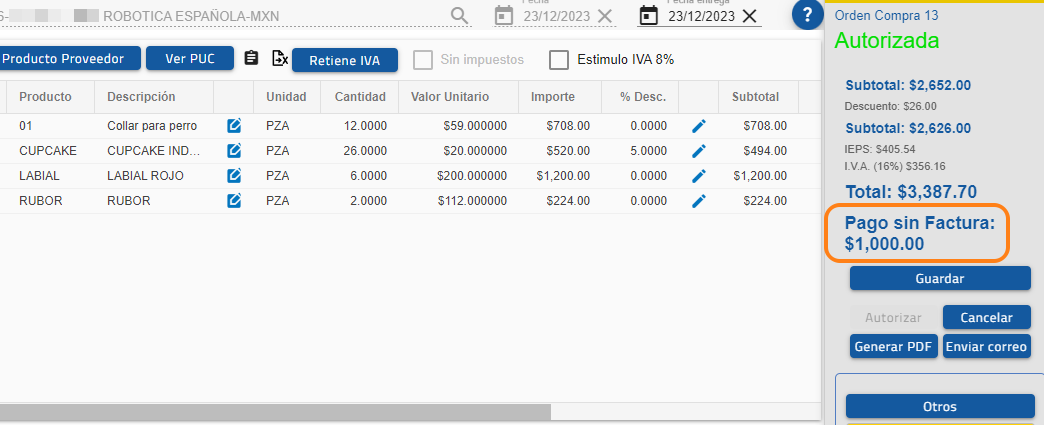Viewport: 1044px width, 425px height.
Task: Click the Cantidad column header
Action: point(360,97)
